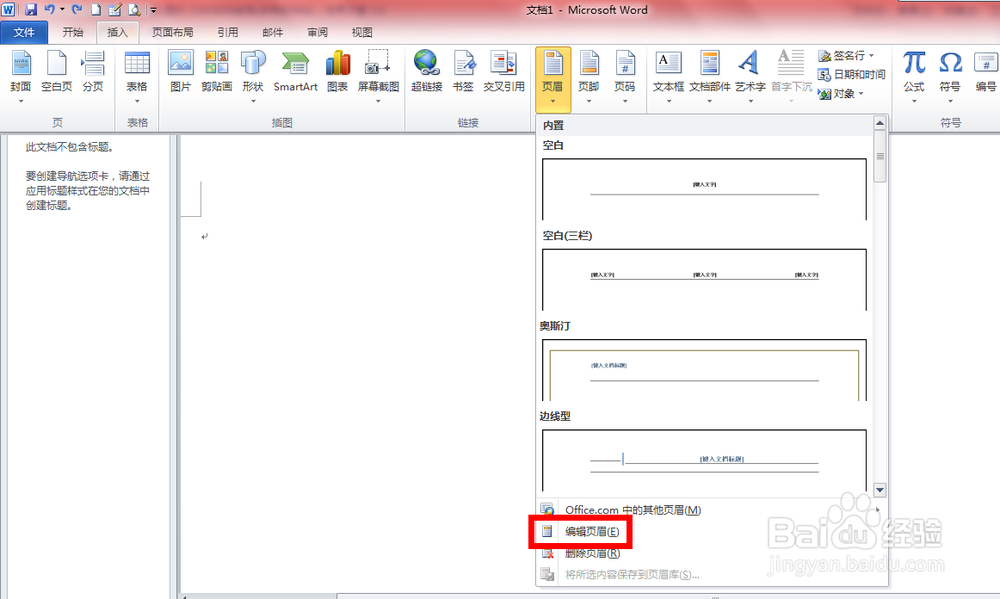Undo the last action

click(49, 10)
